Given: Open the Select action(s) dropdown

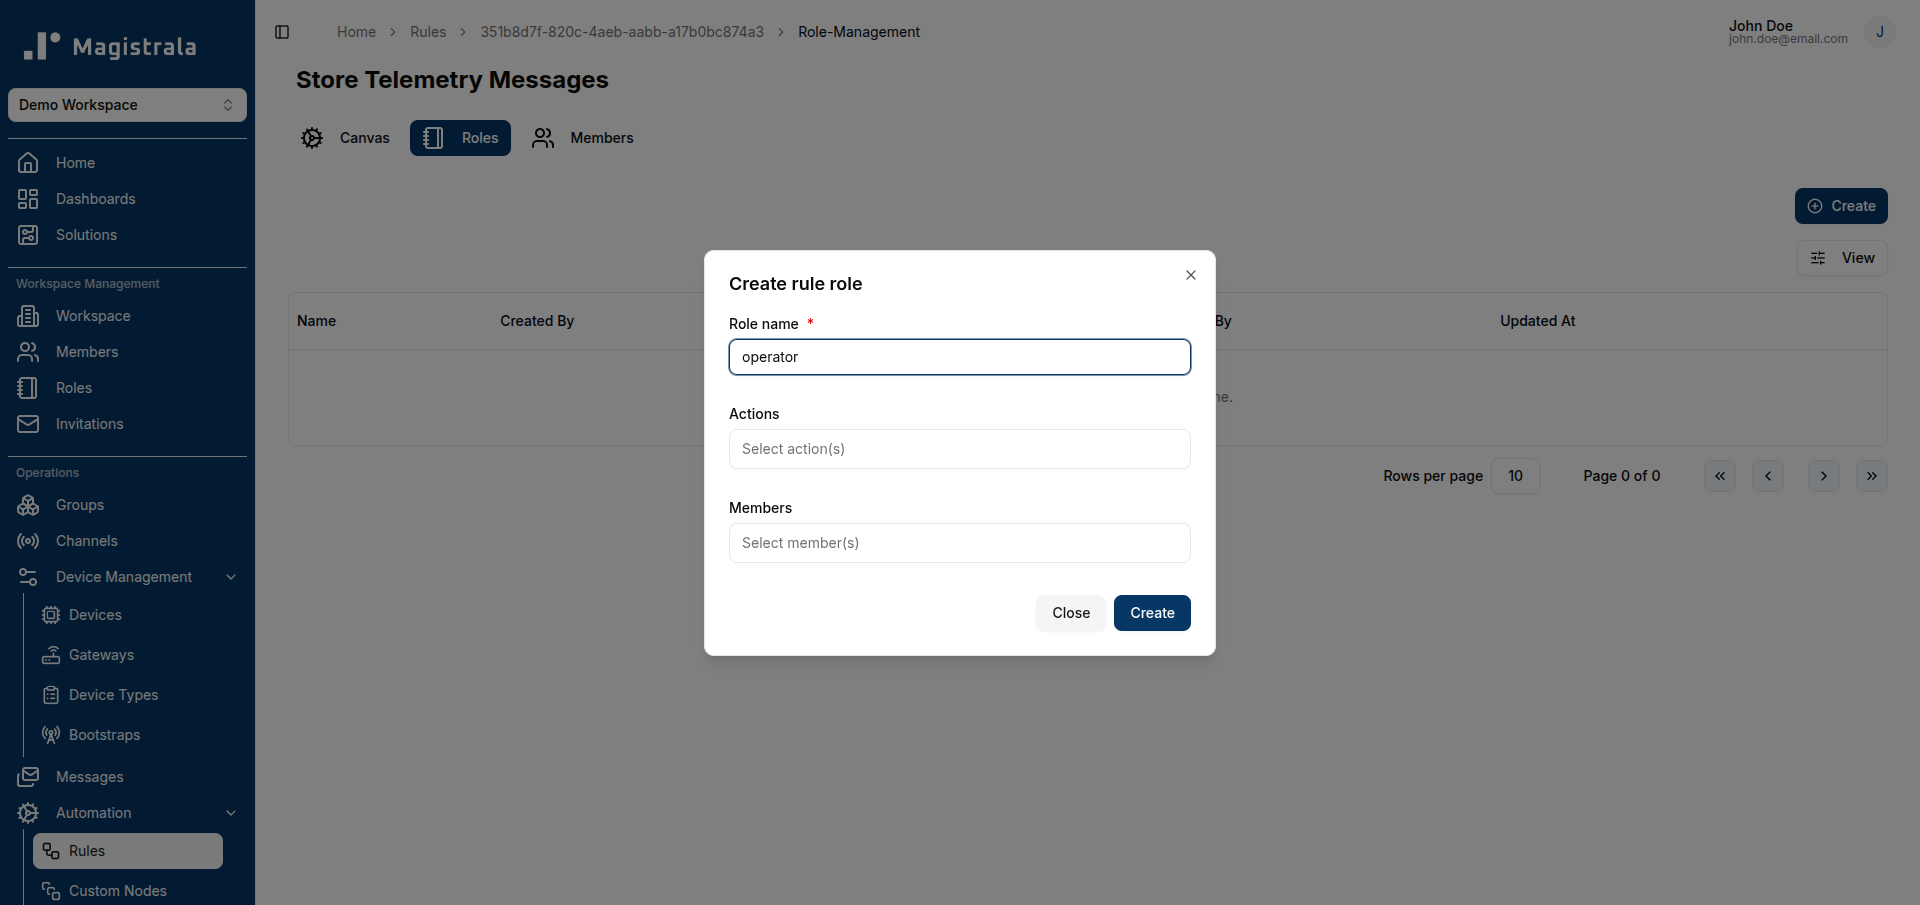Looking at the screenshot, I should coord(960,449).
